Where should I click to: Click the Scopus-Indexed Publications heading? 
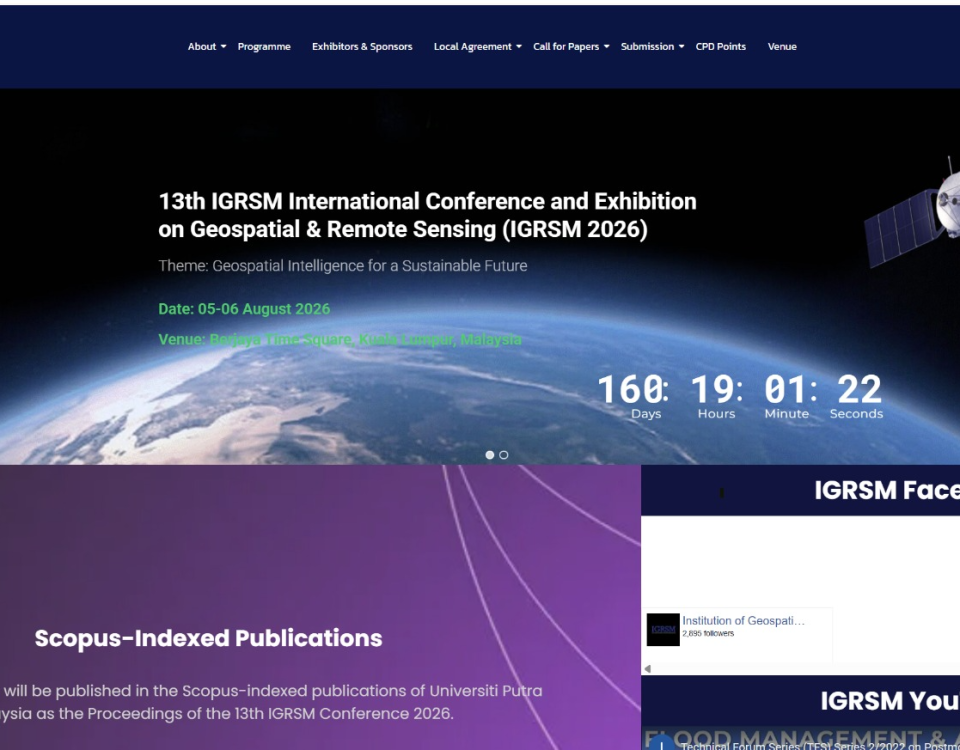(208, 638)
